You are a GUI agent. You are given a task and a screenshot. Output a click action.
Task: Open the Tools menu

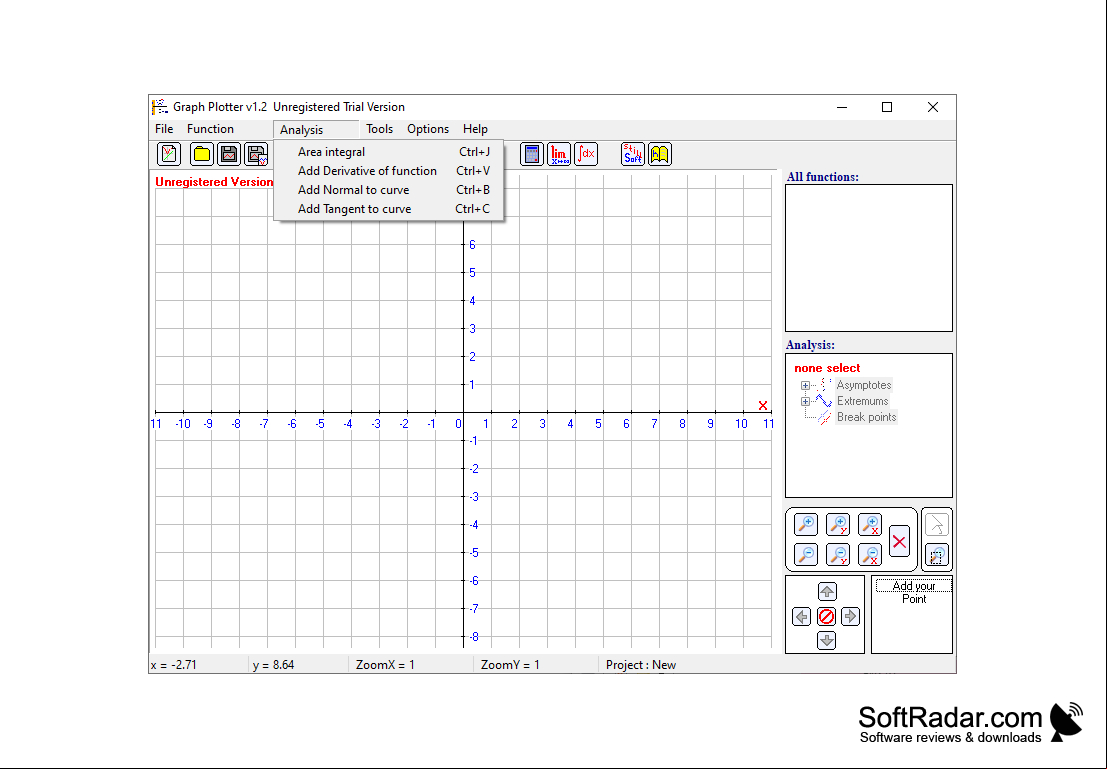point(379,129)
